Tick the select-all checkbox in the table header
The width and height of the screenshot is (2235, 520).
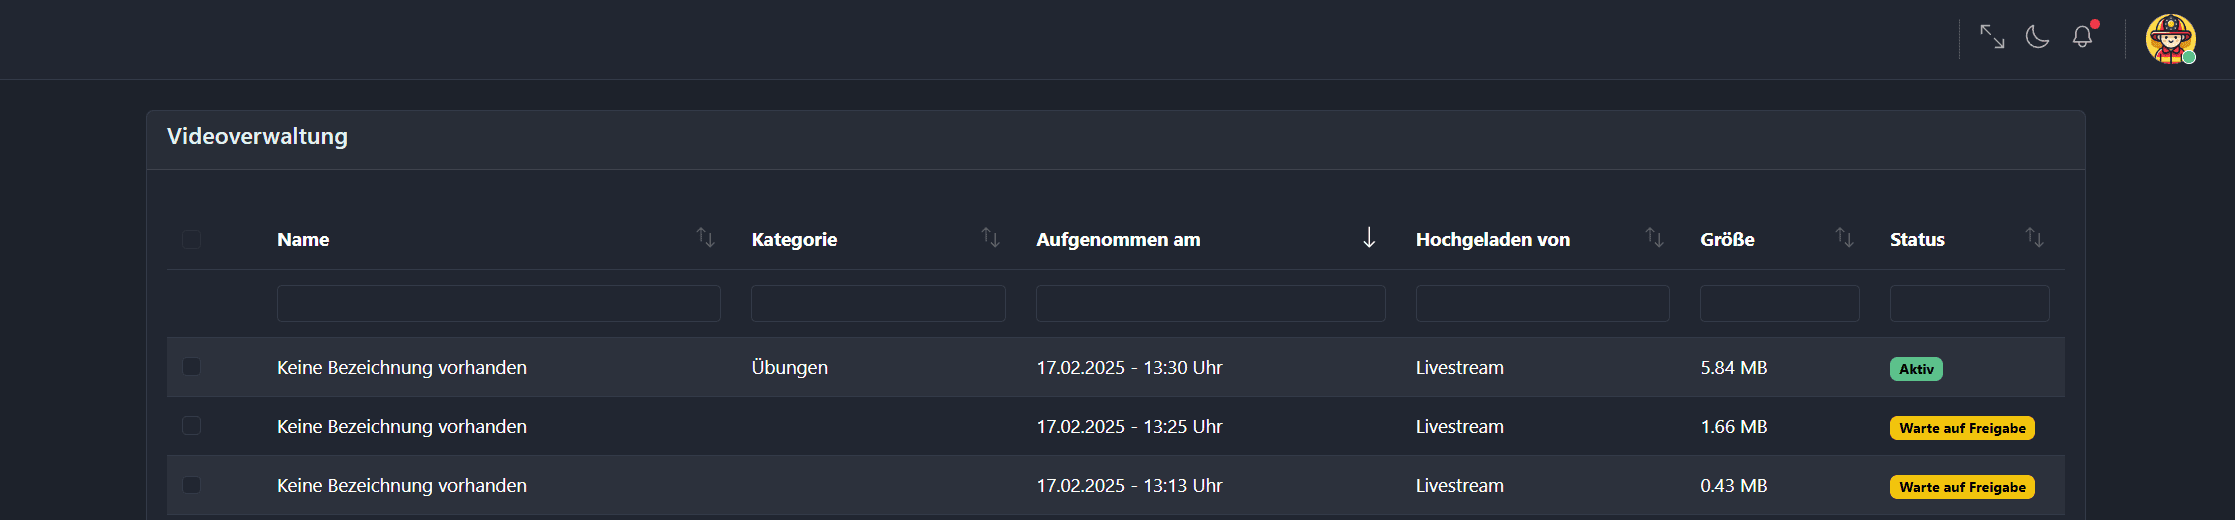coord(191,239)
